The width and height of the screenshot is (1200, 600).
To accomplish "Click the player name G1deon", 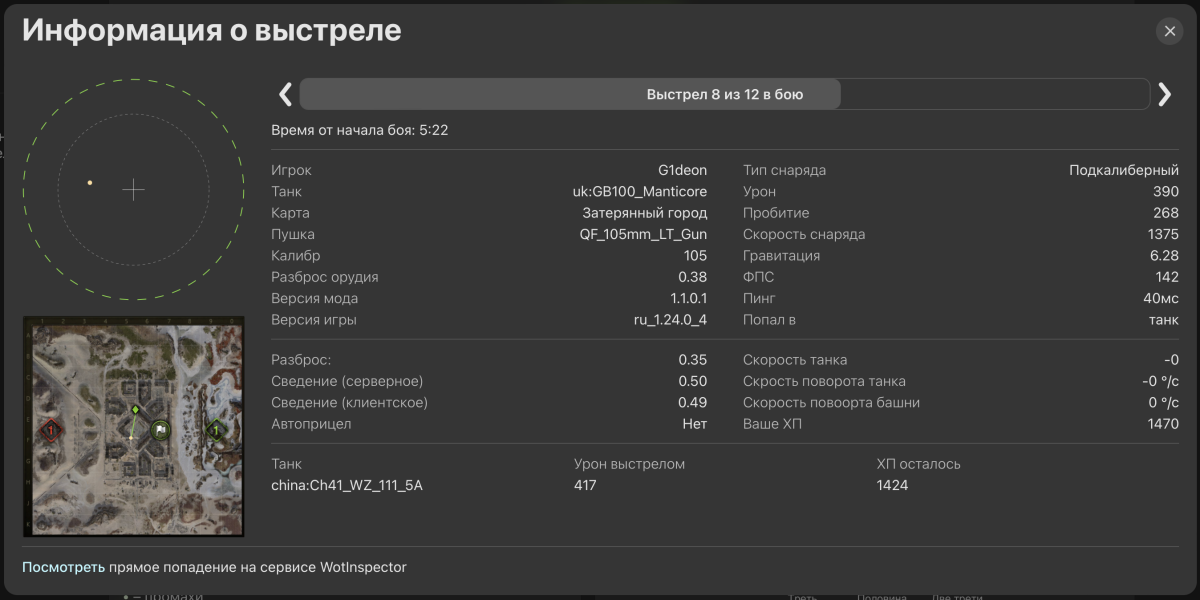I will coord(682,170).
